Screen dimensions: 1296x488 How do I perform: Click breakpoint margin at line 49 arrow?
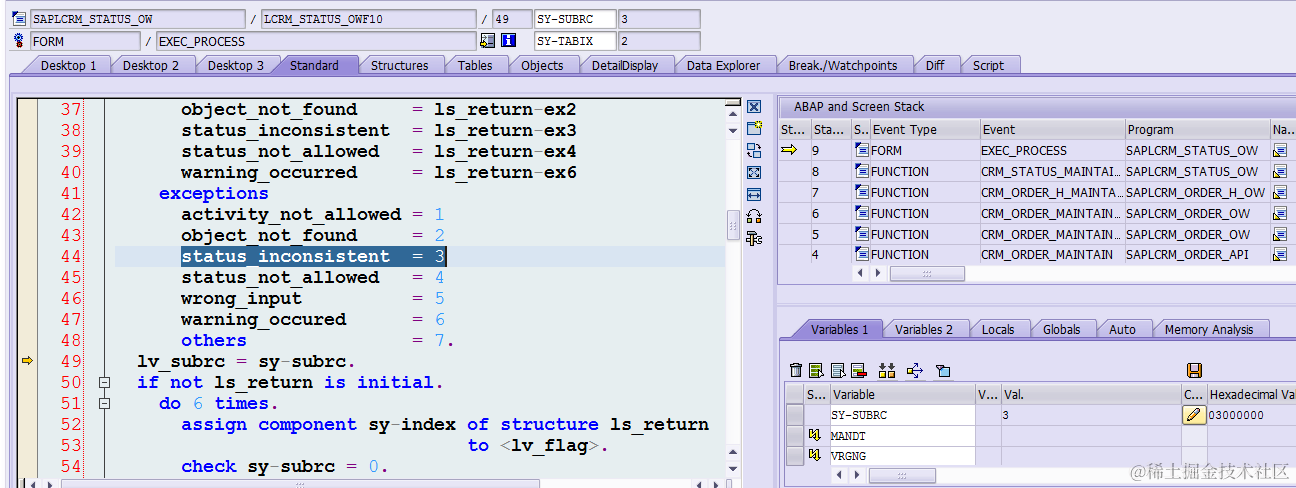tap(27, 361)
